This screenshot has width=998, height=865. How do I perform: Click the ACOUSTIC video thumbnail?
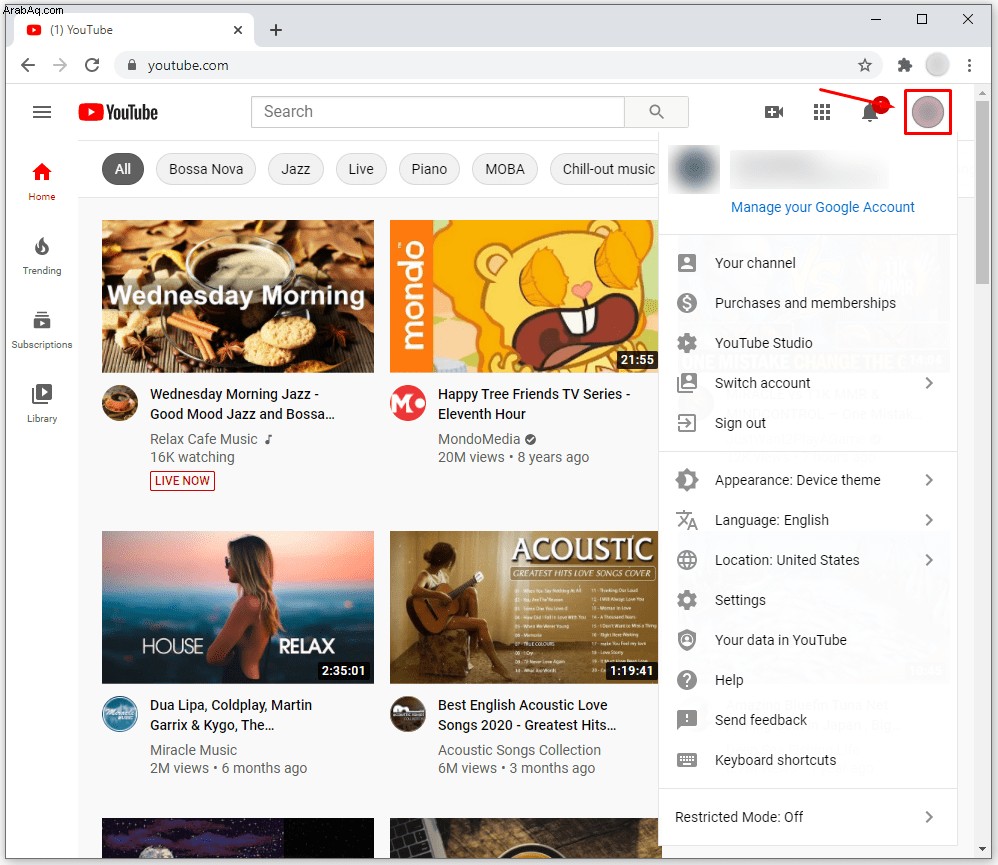pyautogui.click(x=524, y=607)
